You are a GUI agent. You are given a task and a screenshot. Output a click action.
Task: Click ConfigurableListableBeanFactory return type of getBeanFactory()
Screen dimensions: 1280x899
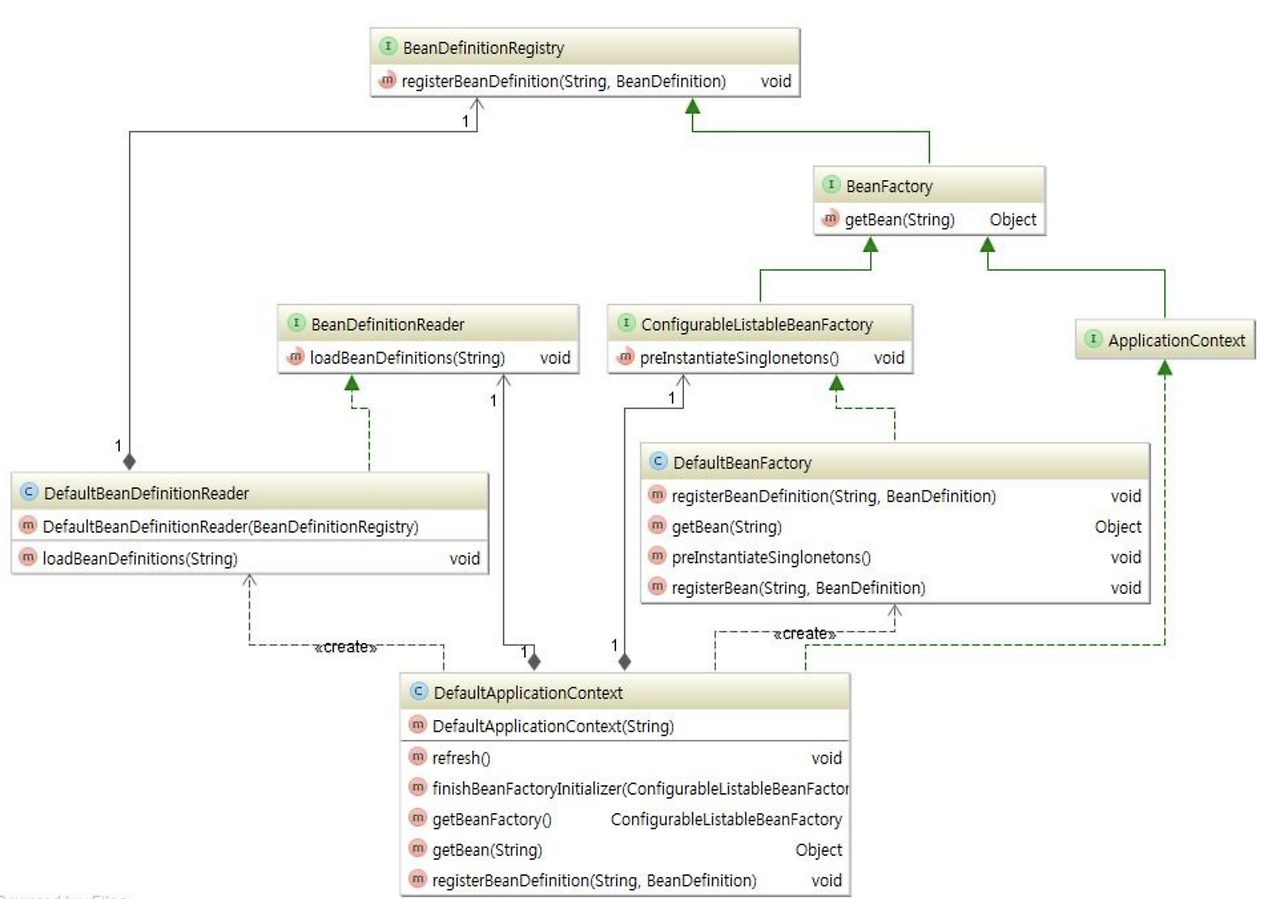click(727, 820)
